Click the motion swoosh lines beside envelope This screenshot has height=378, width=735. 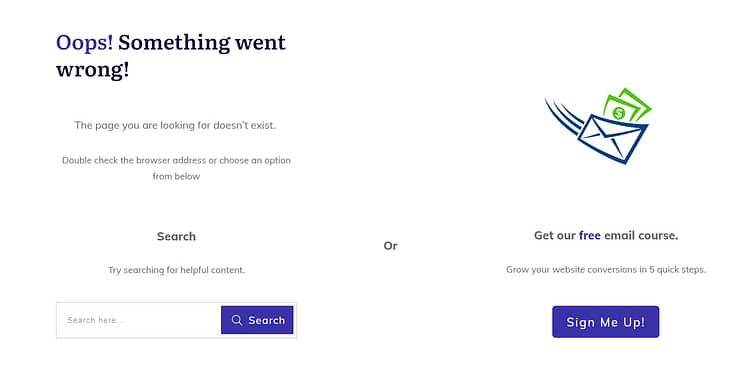click(563, 115)
